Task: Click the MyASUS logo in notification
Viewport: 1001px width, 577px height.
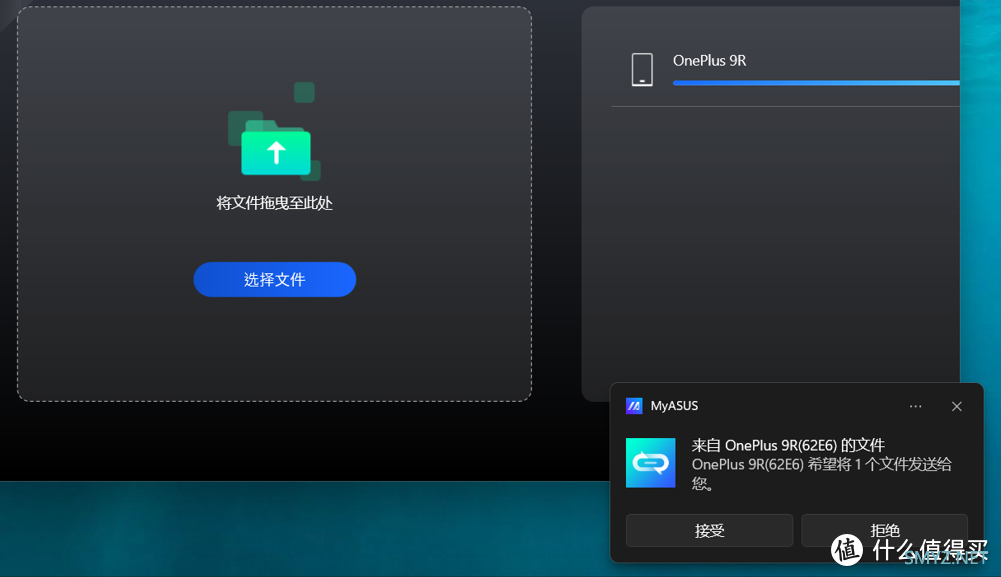Action: 634,406
